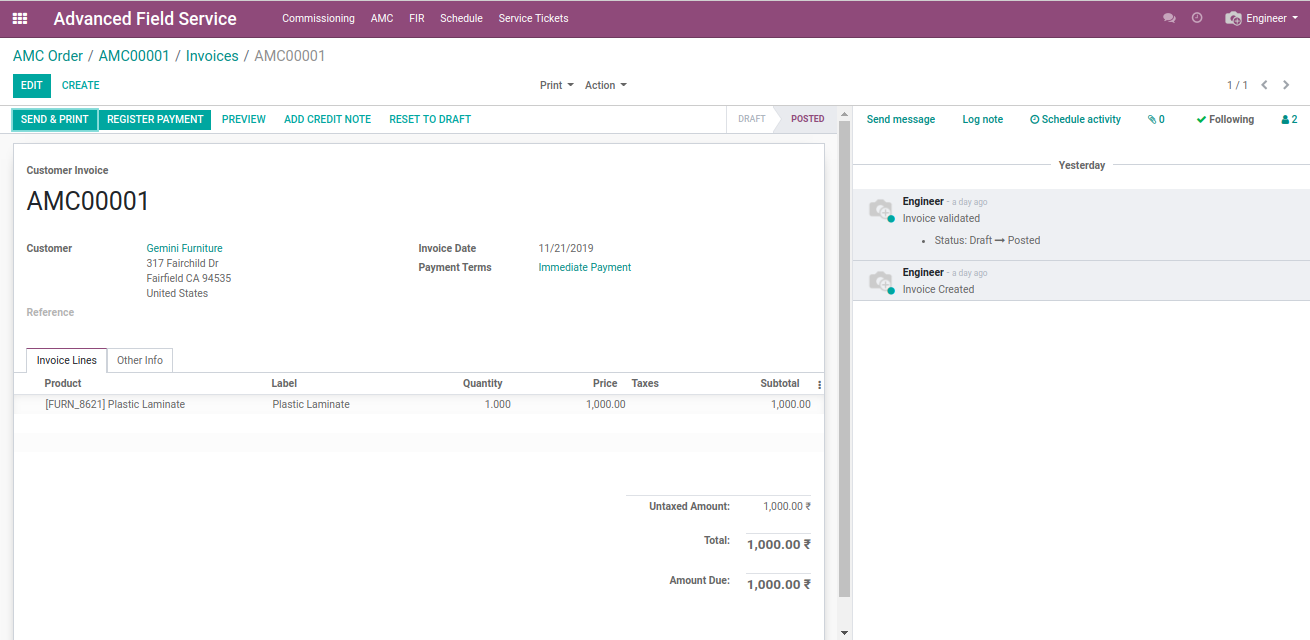Go to the next record arrow
Screen dimensions: 1310x640
pyautogui.click(x=1286, y=86)
